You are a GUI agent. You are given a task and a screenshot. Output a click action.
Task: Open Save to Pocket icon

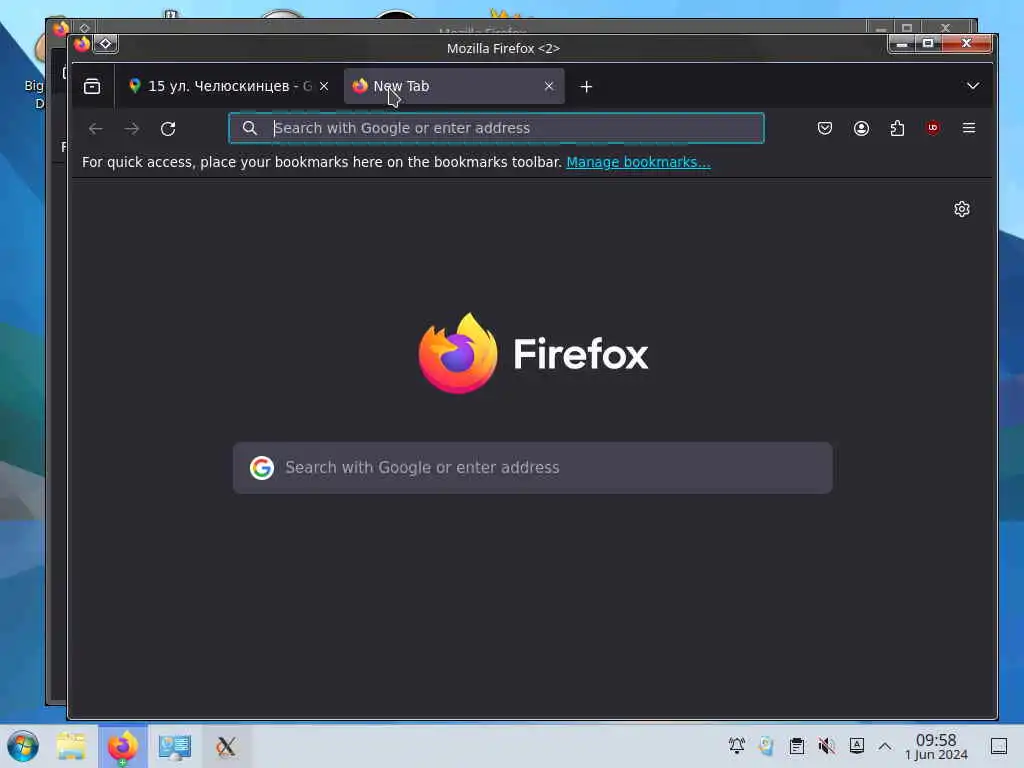(825, 128)
